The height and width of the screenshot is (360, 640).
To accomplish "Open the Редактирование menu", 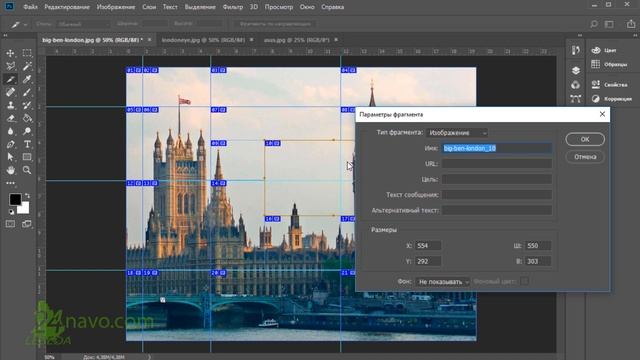I will coord(67,7).
